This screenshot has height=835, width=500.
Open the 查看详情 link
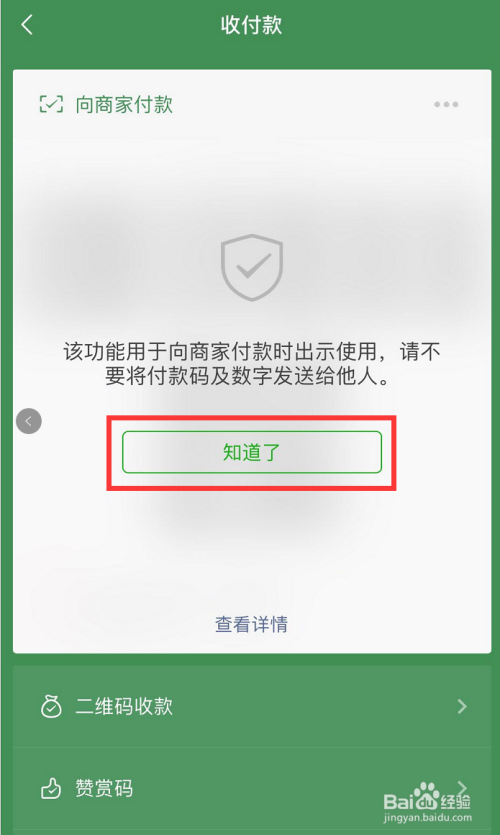tap(251, 624)
